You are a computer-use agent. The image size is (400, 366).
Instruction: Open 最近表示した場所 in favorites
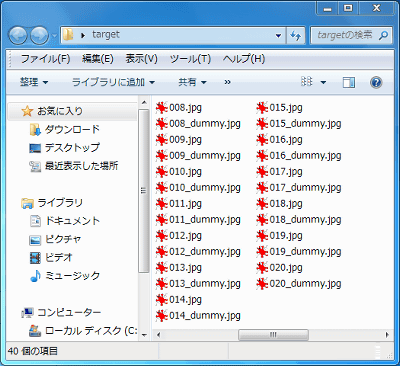click(x=74, y=166)
